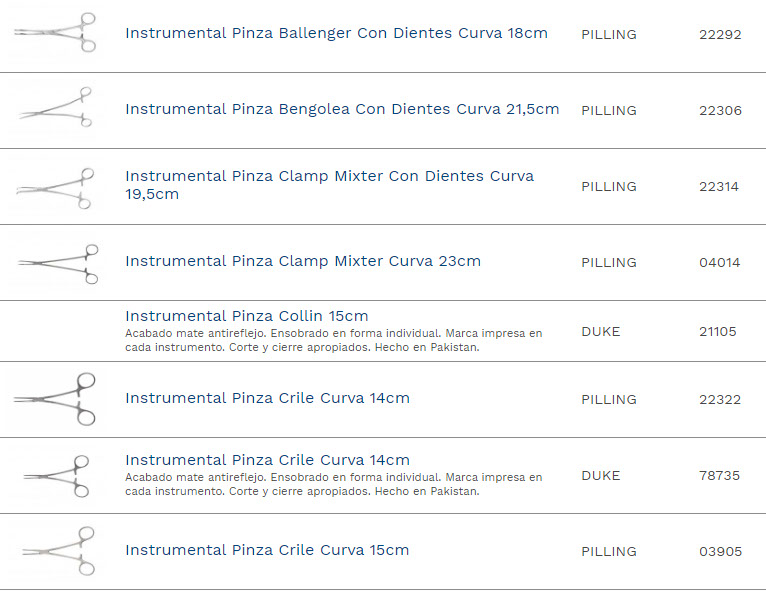Click product code 03905
766x592 pixels.
click(720, 551)
